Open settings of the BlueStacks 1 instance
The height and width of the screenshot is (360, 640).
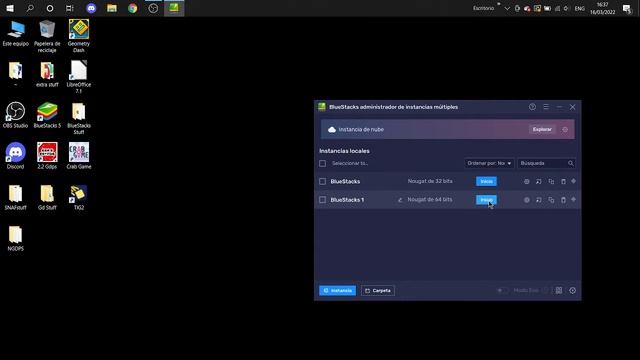point(527,200)
